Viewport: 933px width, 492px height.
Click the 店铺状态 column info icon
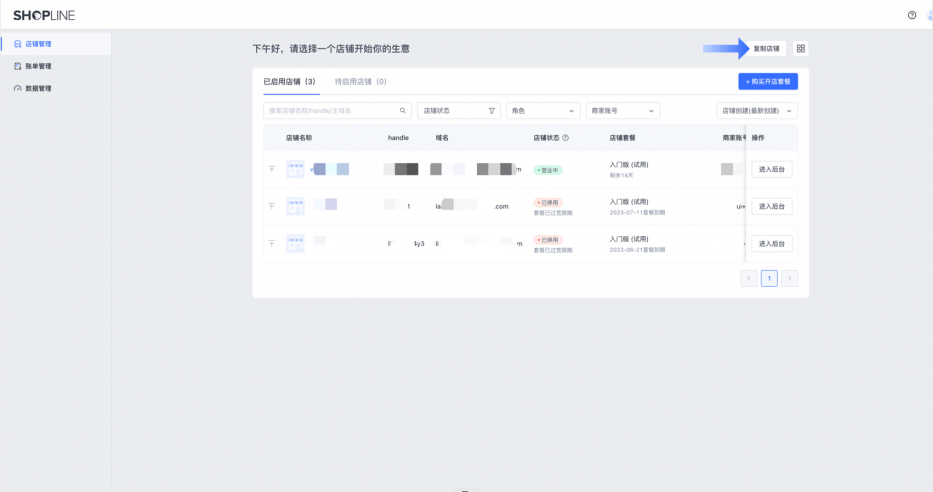coord(566,138)
